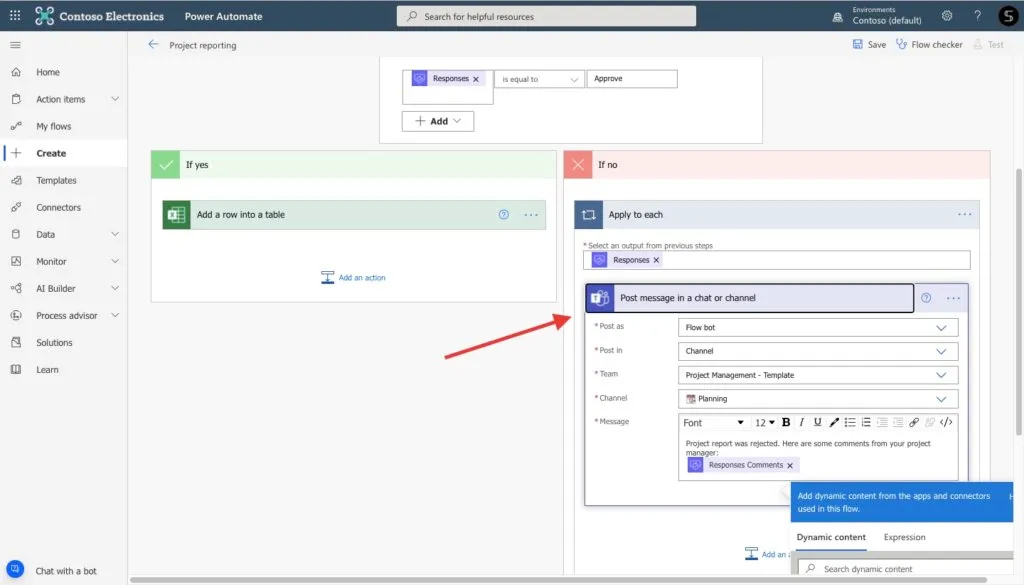Expand the Action items chevron
The height and width of the screenshot is (585, 1024).
(115, 99)
